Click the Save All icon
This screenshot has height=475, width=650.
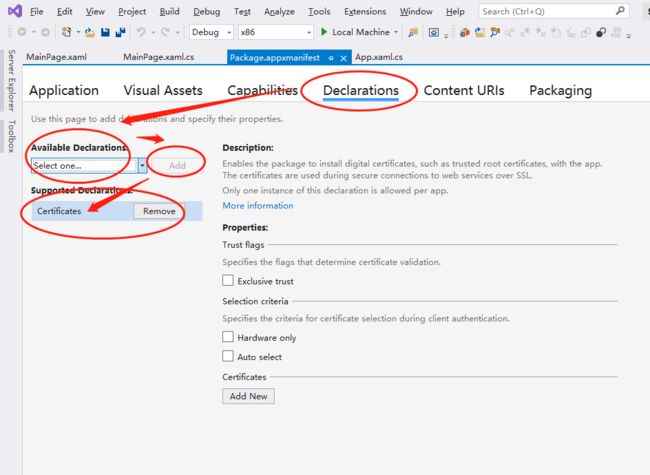tap(120, 32)
